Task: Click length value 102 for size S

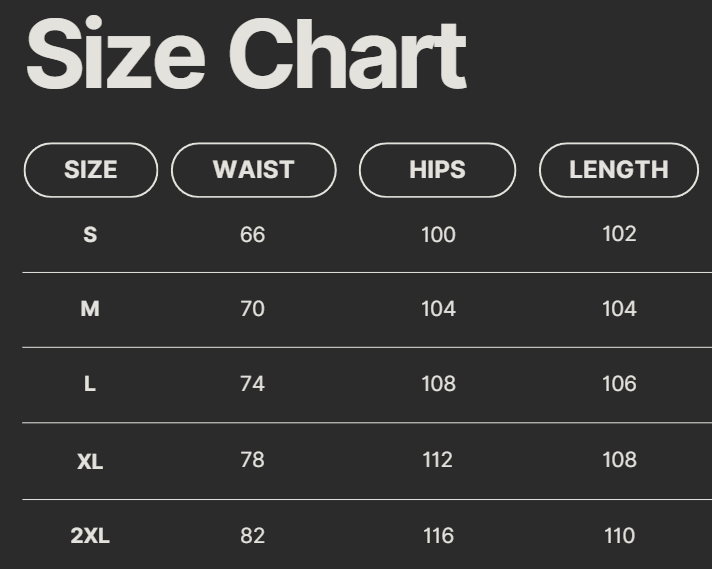Action: pyautogui.click(x=619, y=234)
